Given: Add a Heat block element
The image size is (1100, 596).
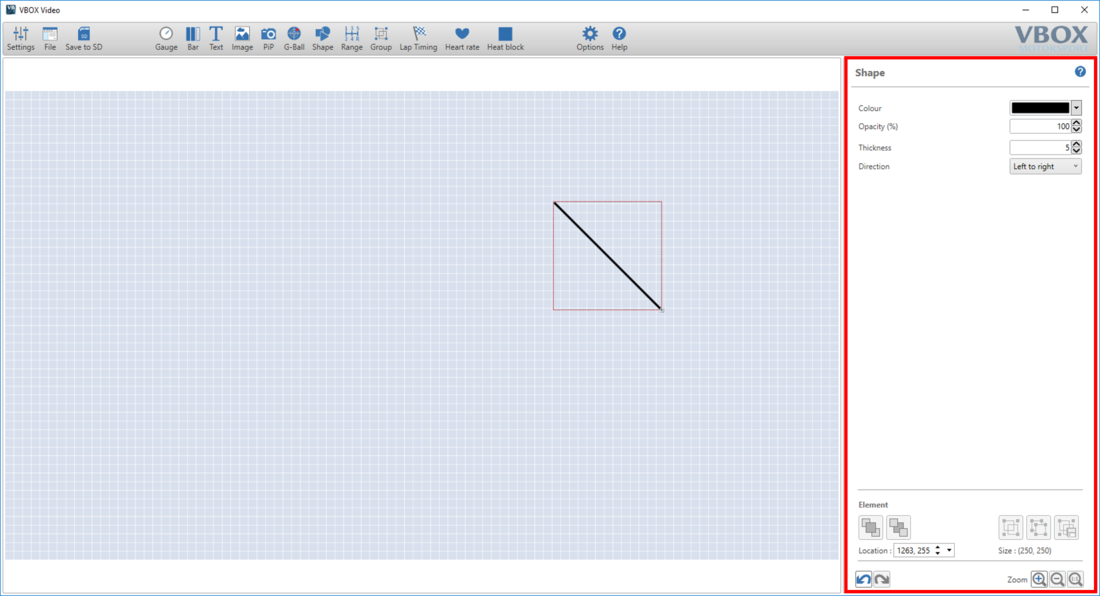Looking at the screenshot, I should 505,39.
